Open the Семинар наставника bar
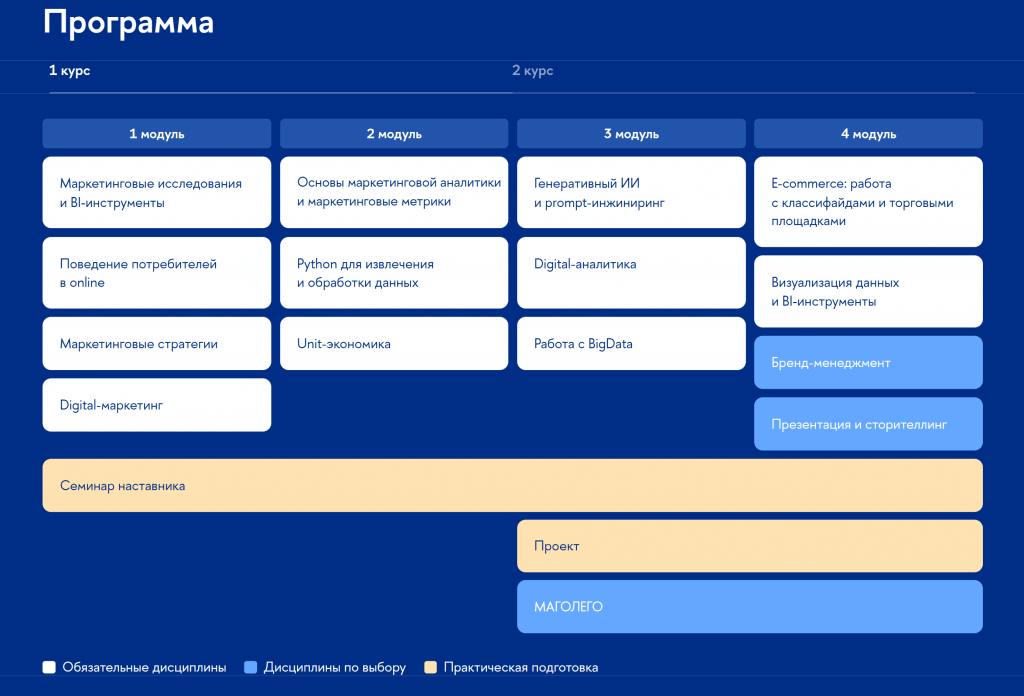1024x696 pixels. click(513, 485)
